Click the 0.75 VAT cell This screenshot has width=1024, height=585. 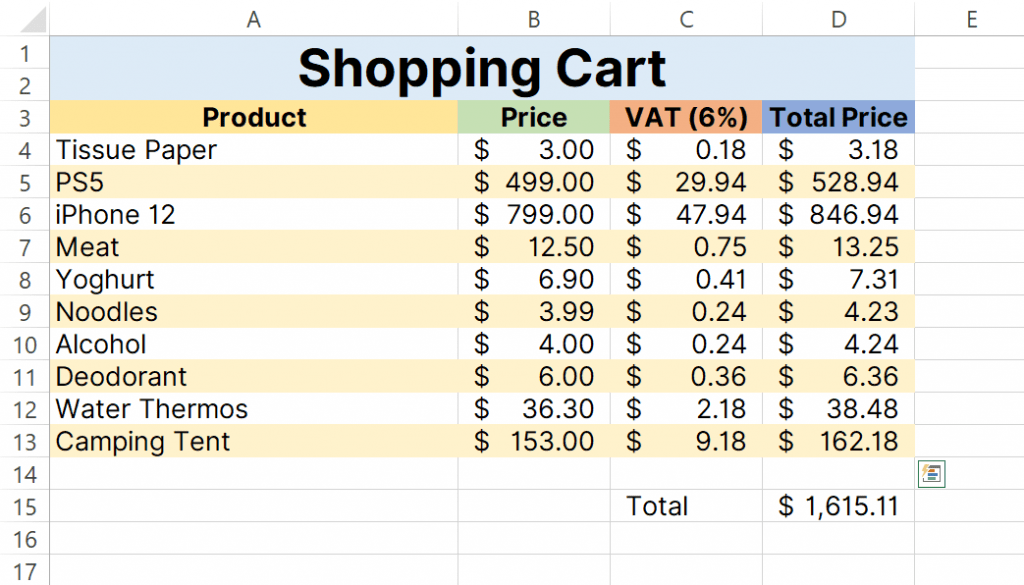coord(686,247)
